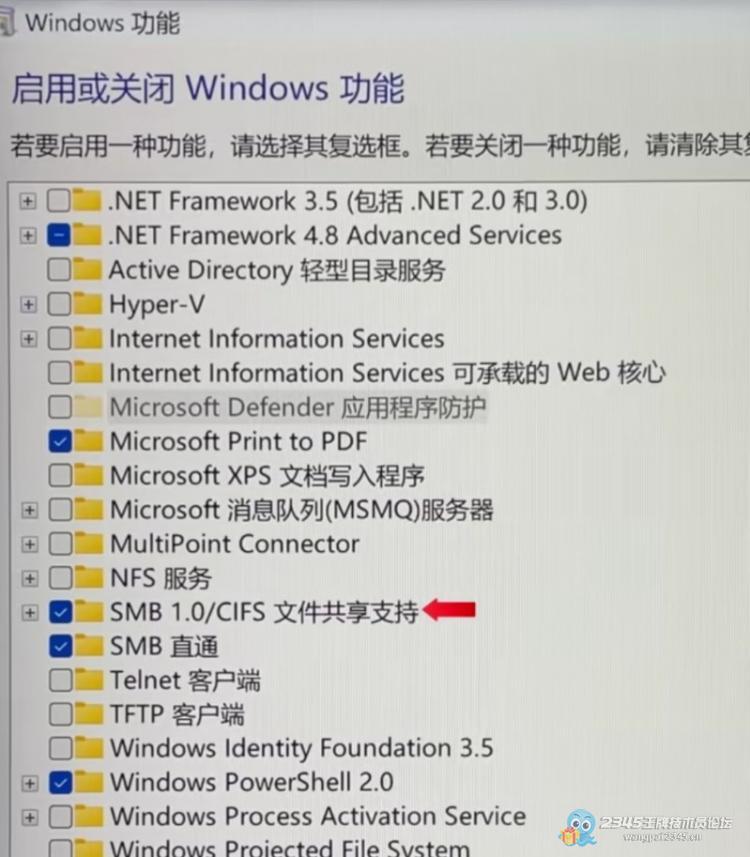Expand Internet Information Services node
Viewport: 750px width, 857px height.
coord(28,339)
